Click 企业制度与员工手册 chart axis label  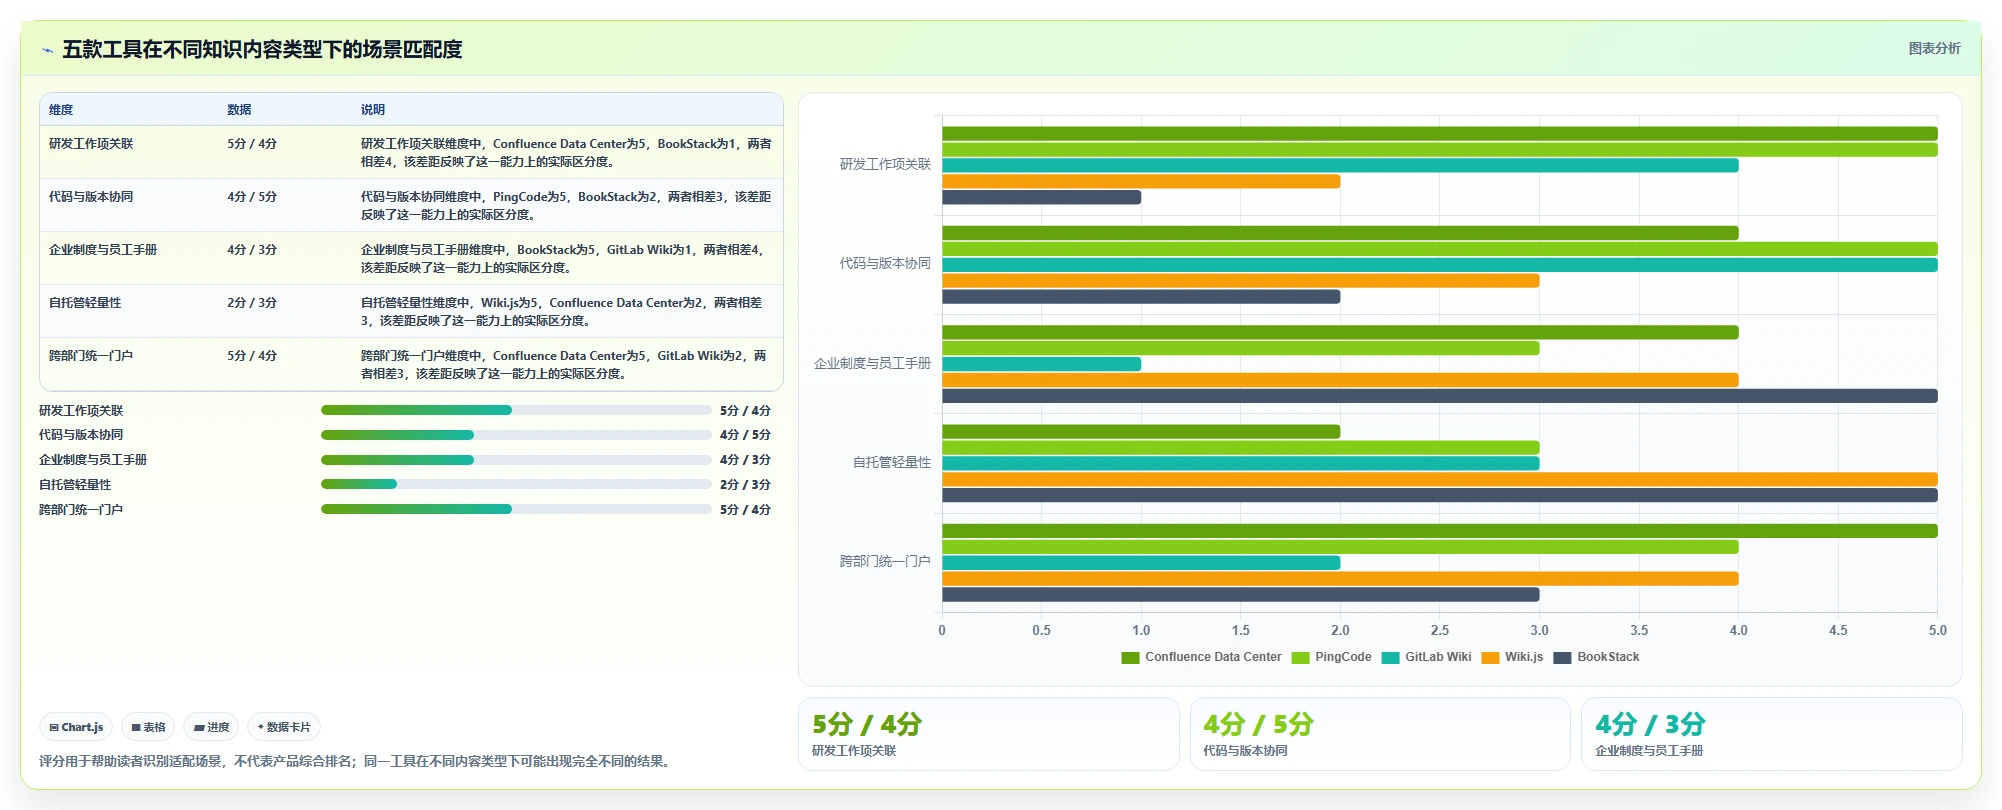tap(872, 363)
